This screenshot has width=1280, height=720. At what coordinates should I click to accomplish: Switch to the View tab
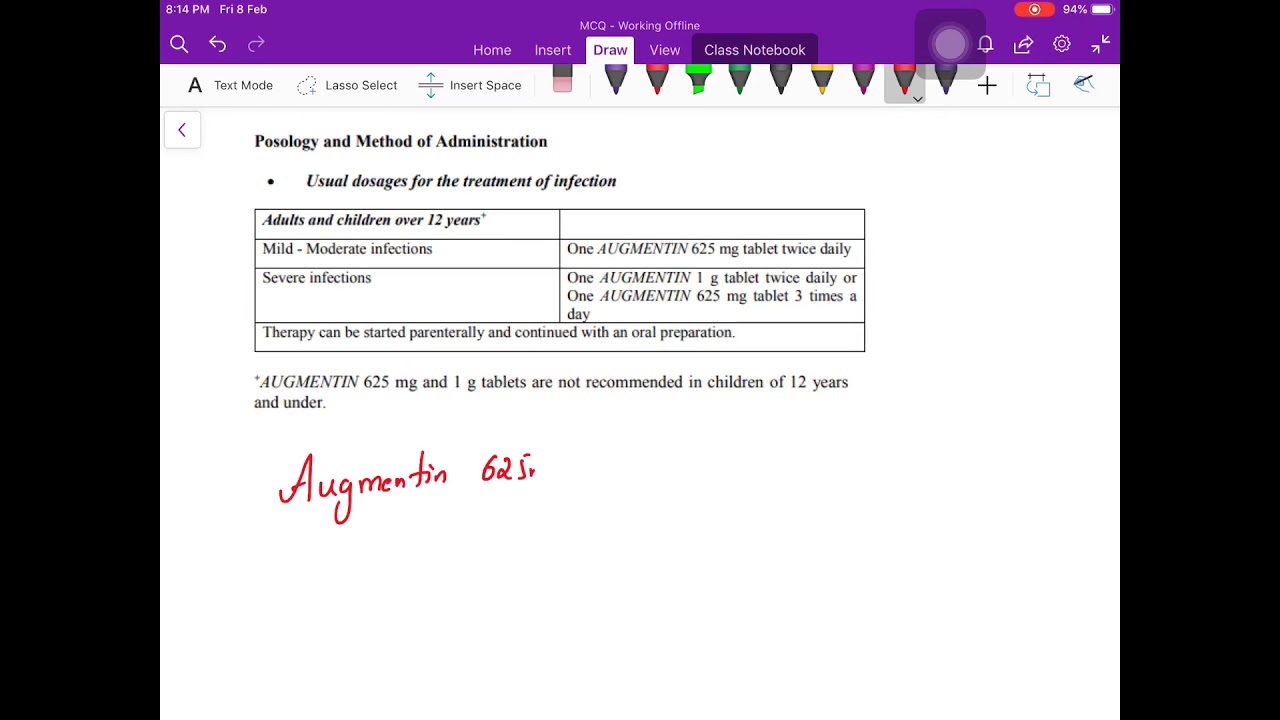[665, 50]
